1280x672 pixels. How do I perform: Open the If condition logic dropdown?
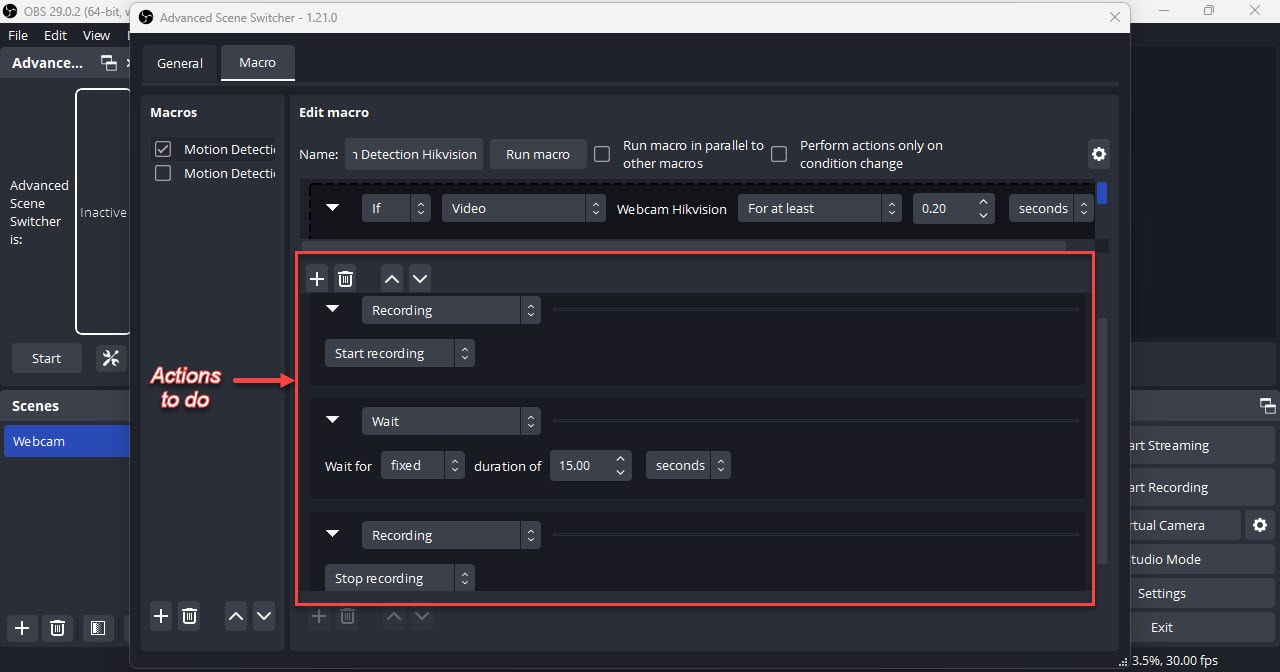(396, 208)
